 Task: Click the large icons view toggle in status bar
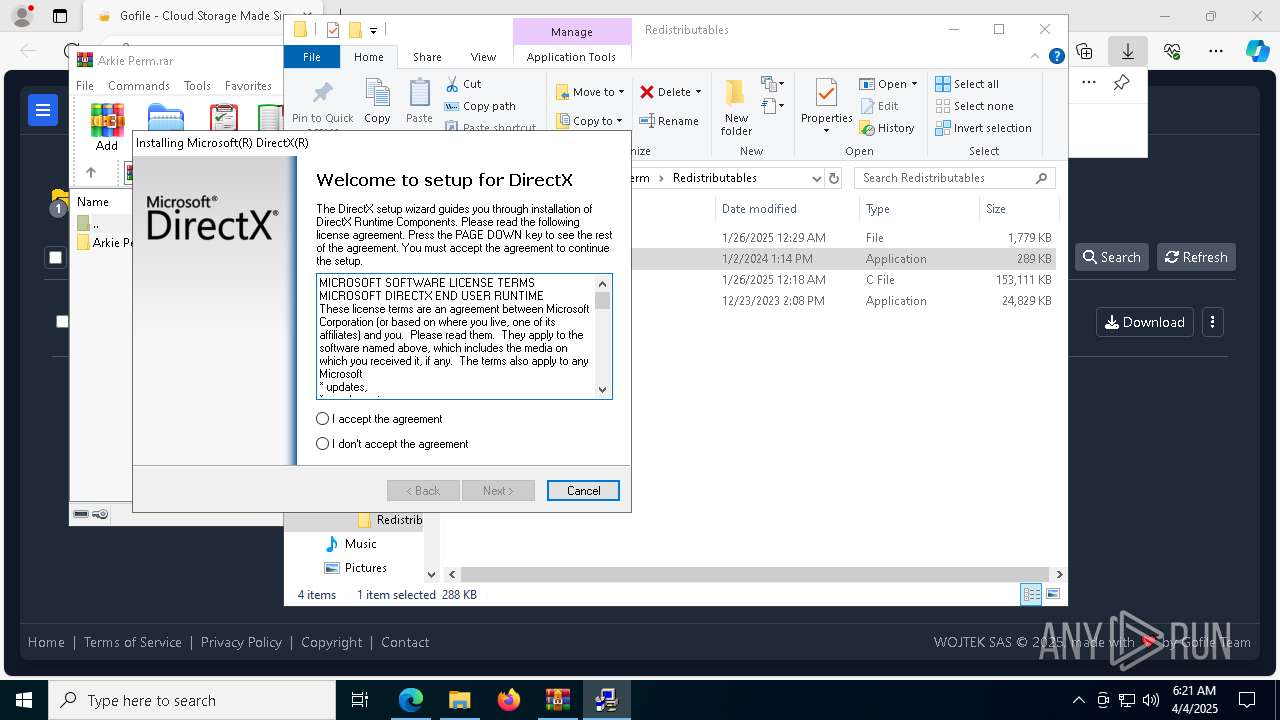[1052, 594]
